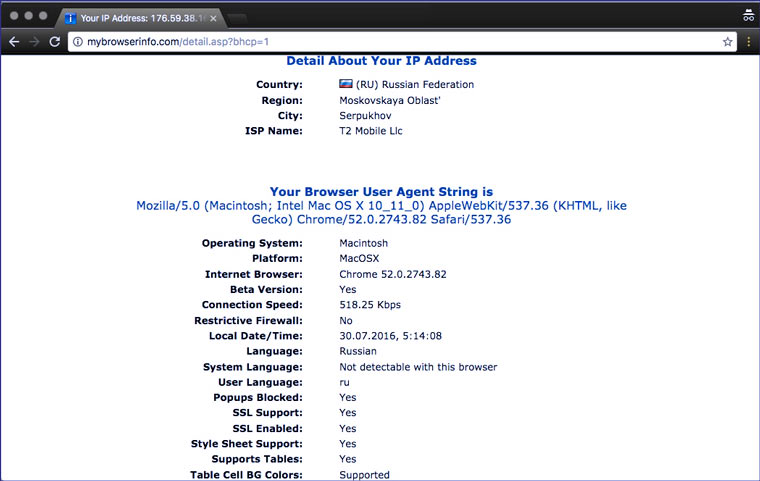Click the Mozilla/5.0 user agent string
Viewport: 760px width, 481px height.
[x=381, y=212]
